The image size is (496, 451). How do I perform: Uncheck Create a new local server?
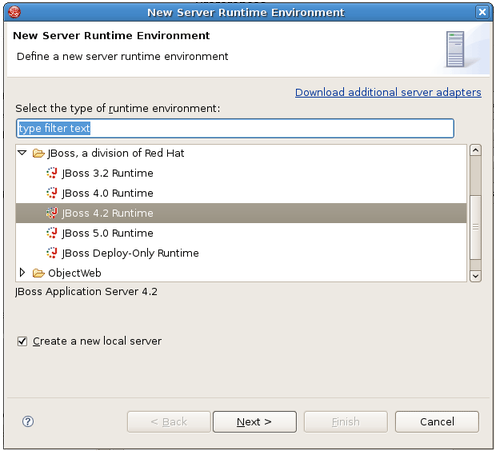coord(22,341)
